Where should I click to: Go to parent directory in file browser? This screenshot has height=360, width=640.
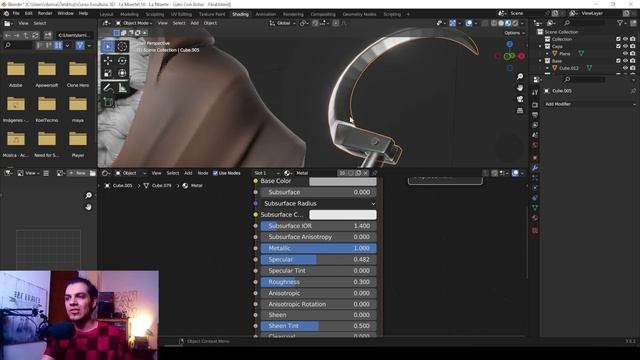click(26, 36)
